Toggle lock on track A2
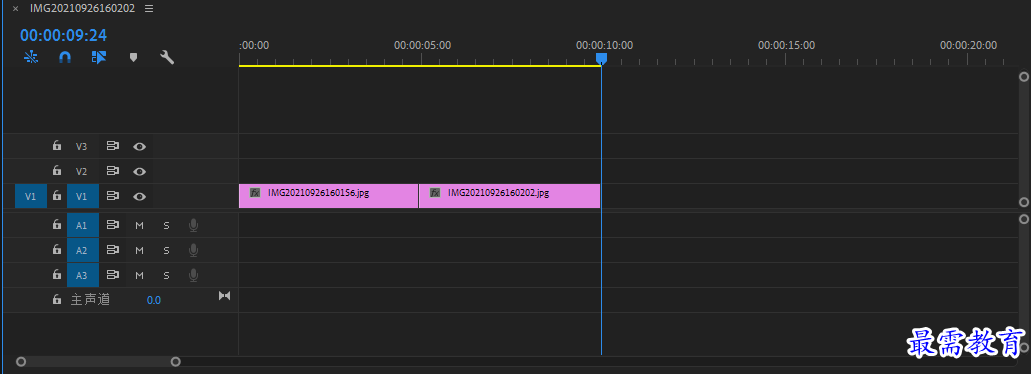 (57, 250)
